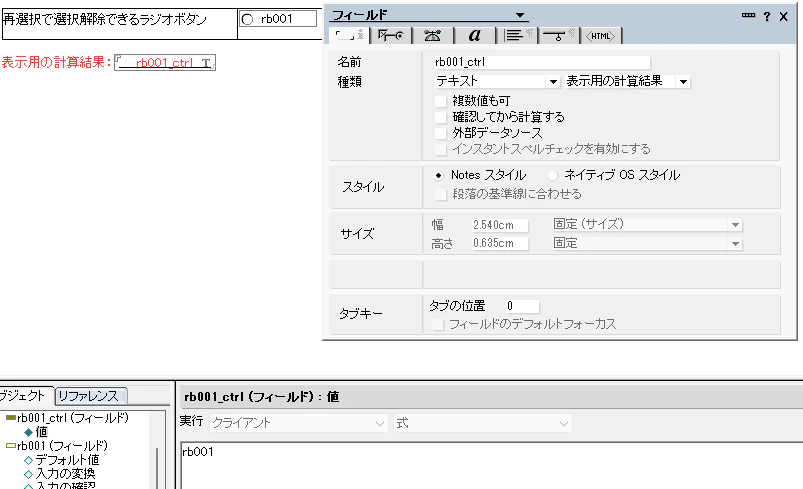
Task: Open the HTML tab in field properties
Action: [x=601, y=36]
